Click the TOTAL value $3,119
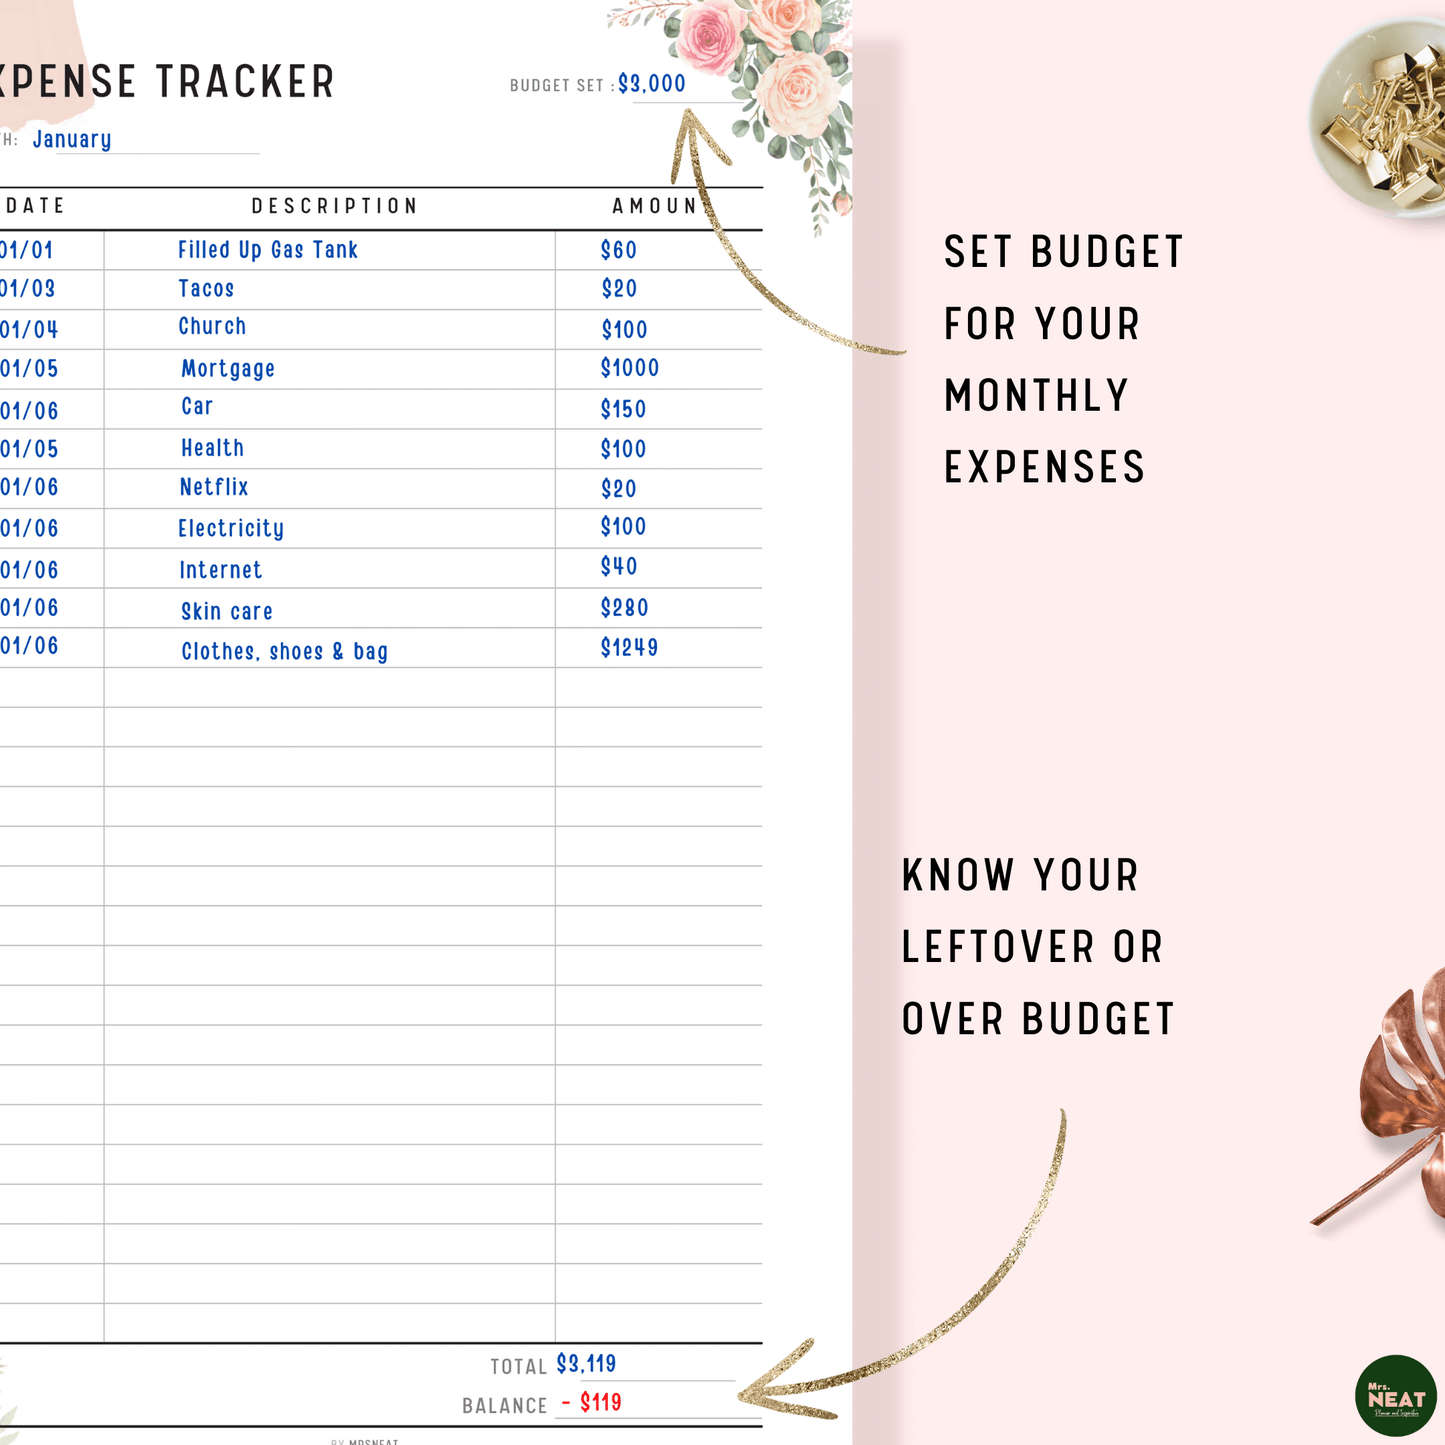The image size is (1445, 1445). point(587,1364)
